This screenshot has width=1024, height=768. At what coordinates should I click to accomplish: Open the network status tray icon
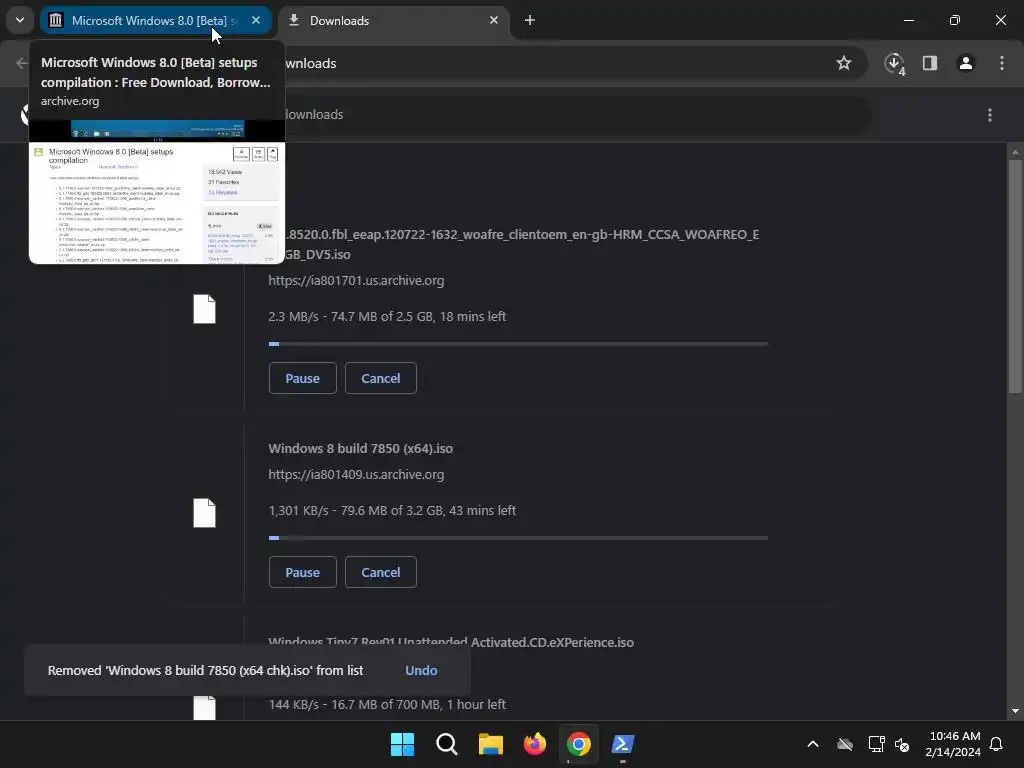876,744
